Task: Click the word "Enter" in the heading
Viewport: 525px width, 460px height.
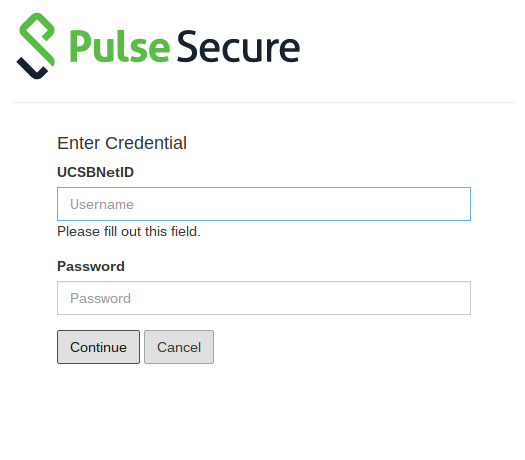Action: pos(79,143)
